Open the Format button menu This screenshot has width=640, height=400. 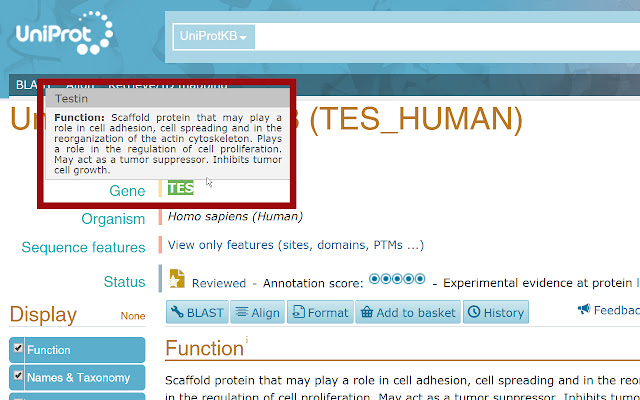coord(320,312)
